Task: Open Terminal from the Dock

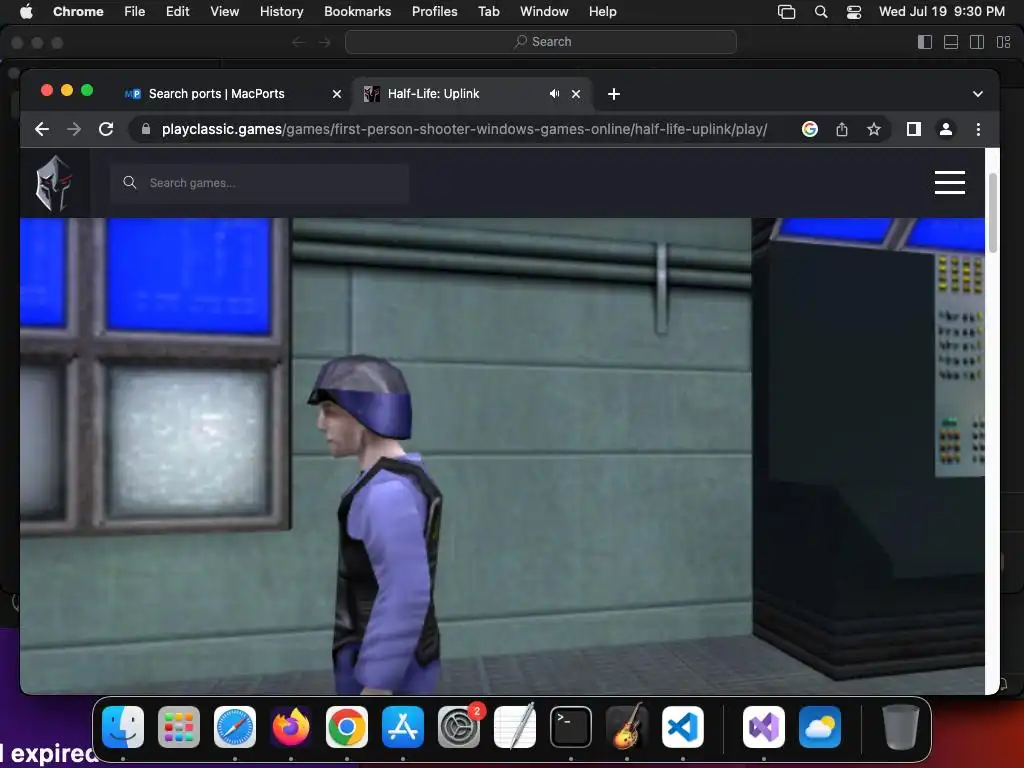Action: click(x=571, y=726)
